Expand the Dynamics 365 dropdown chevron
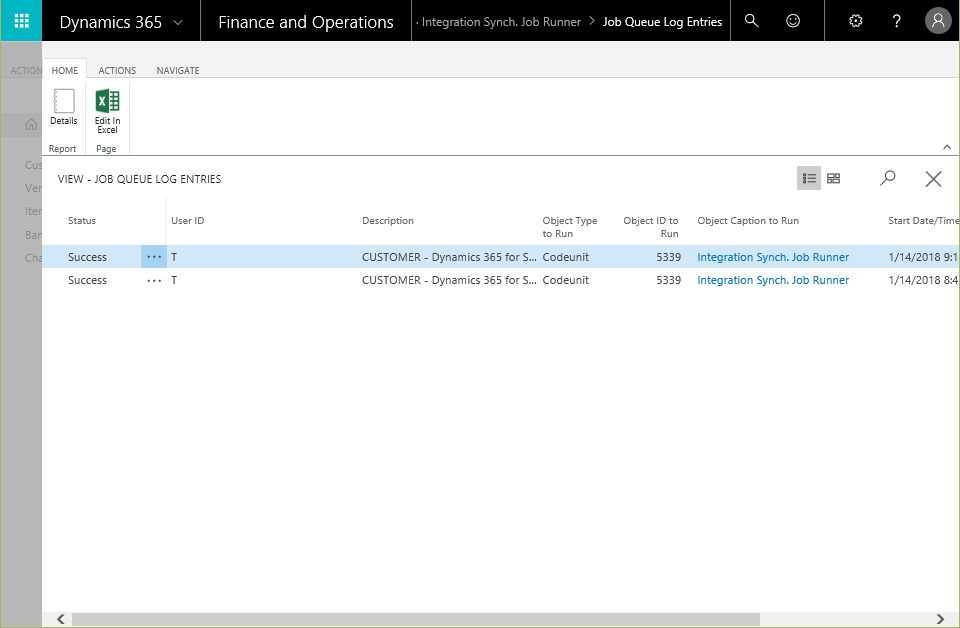The width and height of the screenshot is (960, 628). (x=178, y=23)
